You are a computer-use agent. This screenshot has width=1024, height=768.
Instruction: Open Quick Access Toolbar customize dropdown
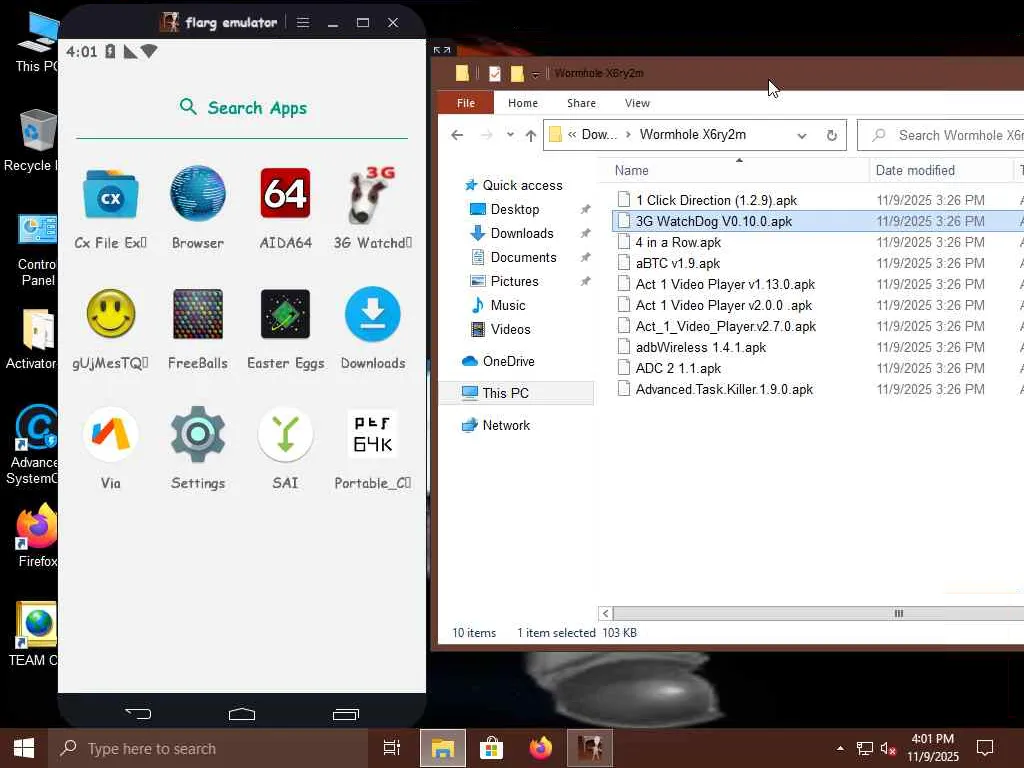pyautogui.click(x=536, y=74)
